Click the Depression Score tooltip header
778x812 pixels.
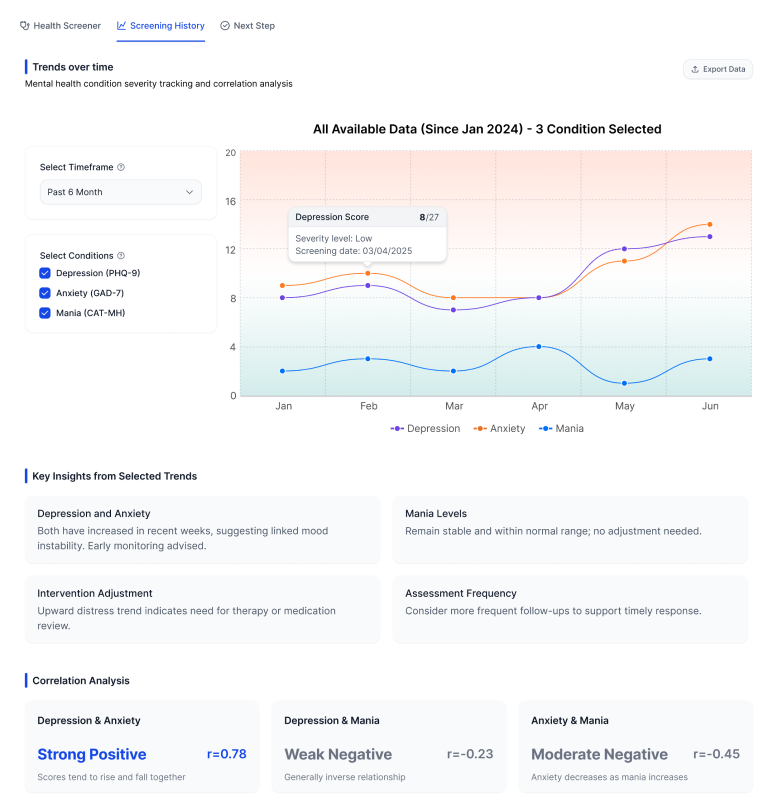[367, 217]
